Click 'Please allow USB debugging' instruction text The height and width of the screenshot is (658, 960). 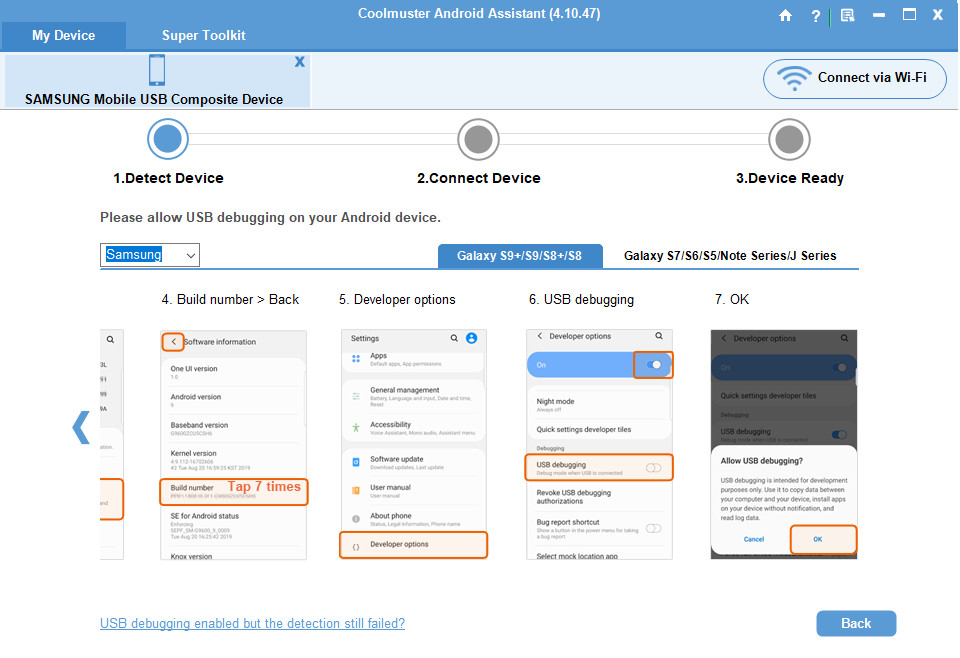click(x=270, y=217)
